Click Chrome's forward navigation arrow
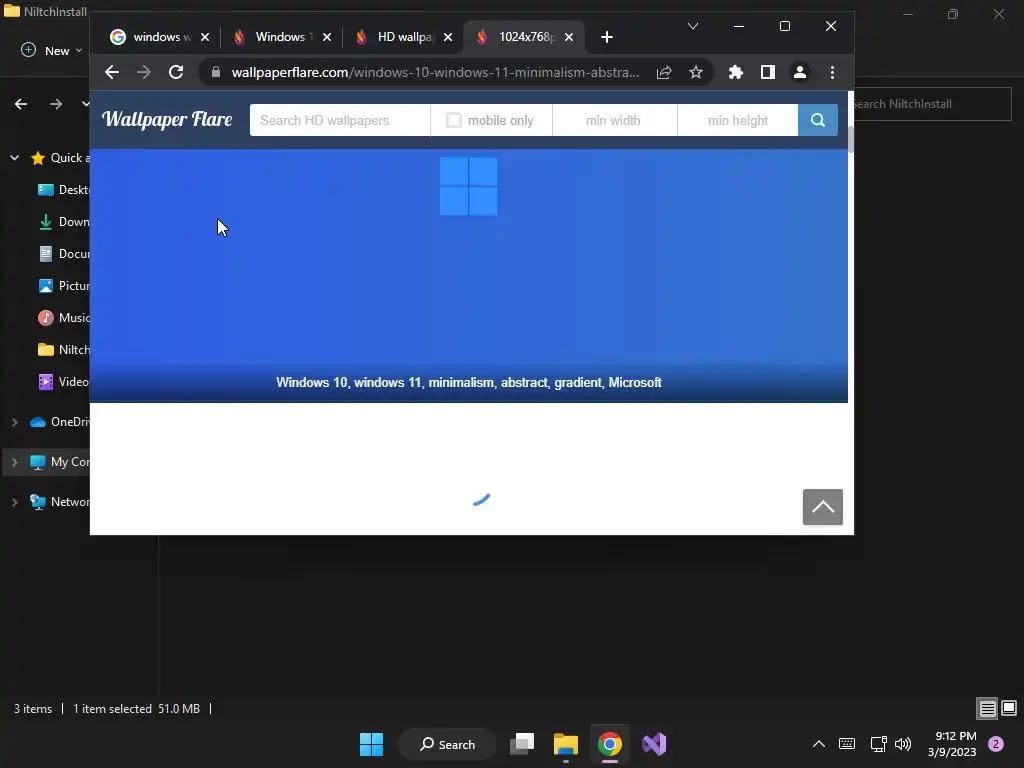Viewport: 1024px width, 768px height. click(144, 72)
